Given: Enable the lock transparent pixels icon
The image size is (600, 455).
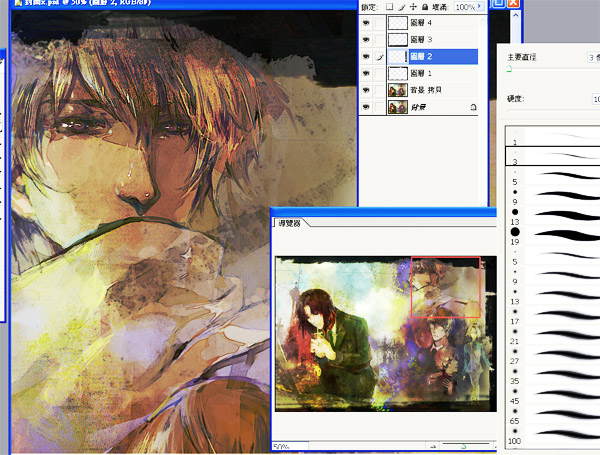Looking at the screenshot, I should click(x=390, y=7).
